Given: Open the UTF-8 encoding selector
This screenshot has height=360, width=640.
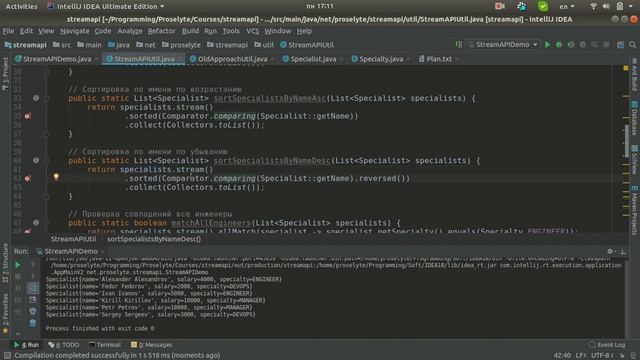Looking at the screenshot, I should coord(602,356).
